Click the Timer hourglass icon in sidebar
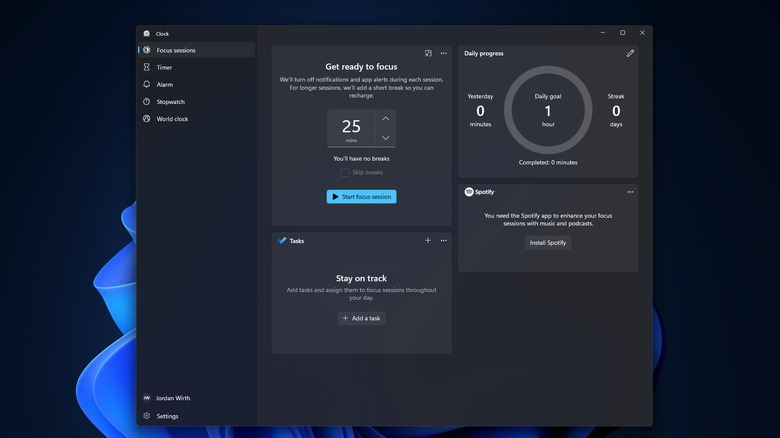The height and width of the screenshot is (438, 780). 147,67
